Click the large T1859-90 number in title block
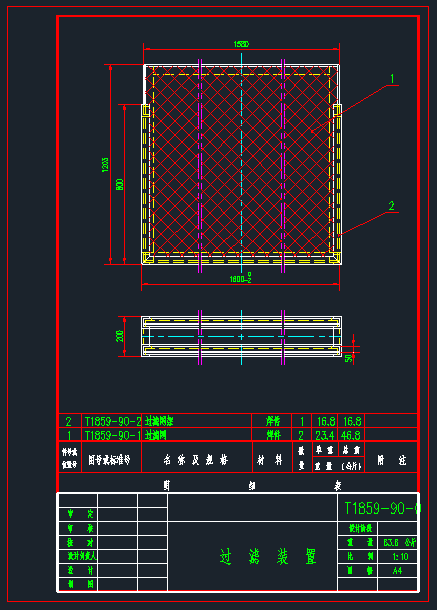437x610 pixels. [383, 508]
